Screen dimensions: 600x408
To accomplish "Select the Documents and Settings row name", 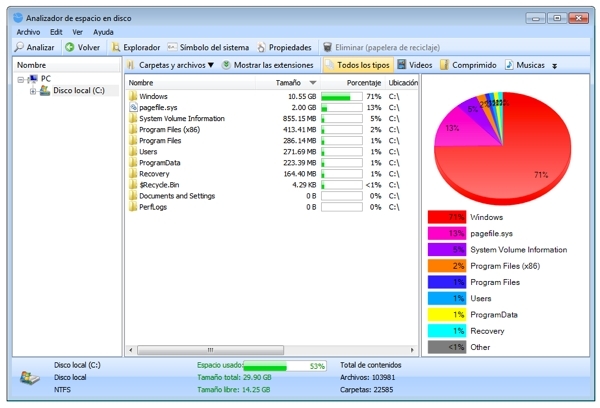I will tap(177, 196).
